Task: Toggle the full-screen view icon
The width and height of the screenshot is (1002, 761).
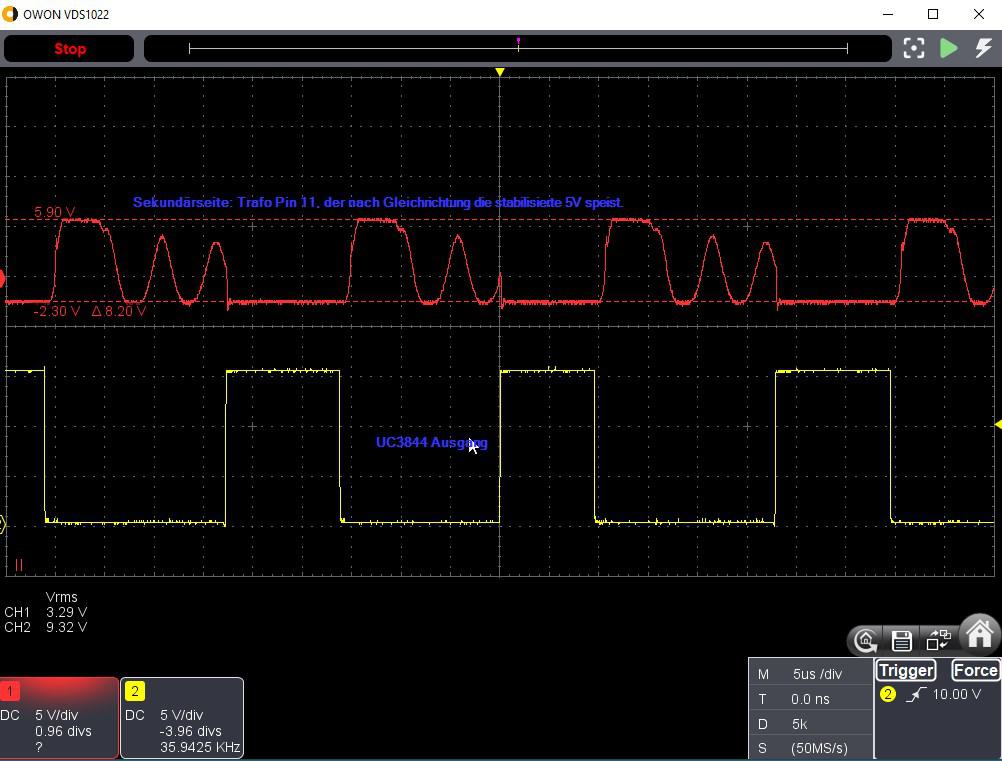Action: tap(914, 49)
